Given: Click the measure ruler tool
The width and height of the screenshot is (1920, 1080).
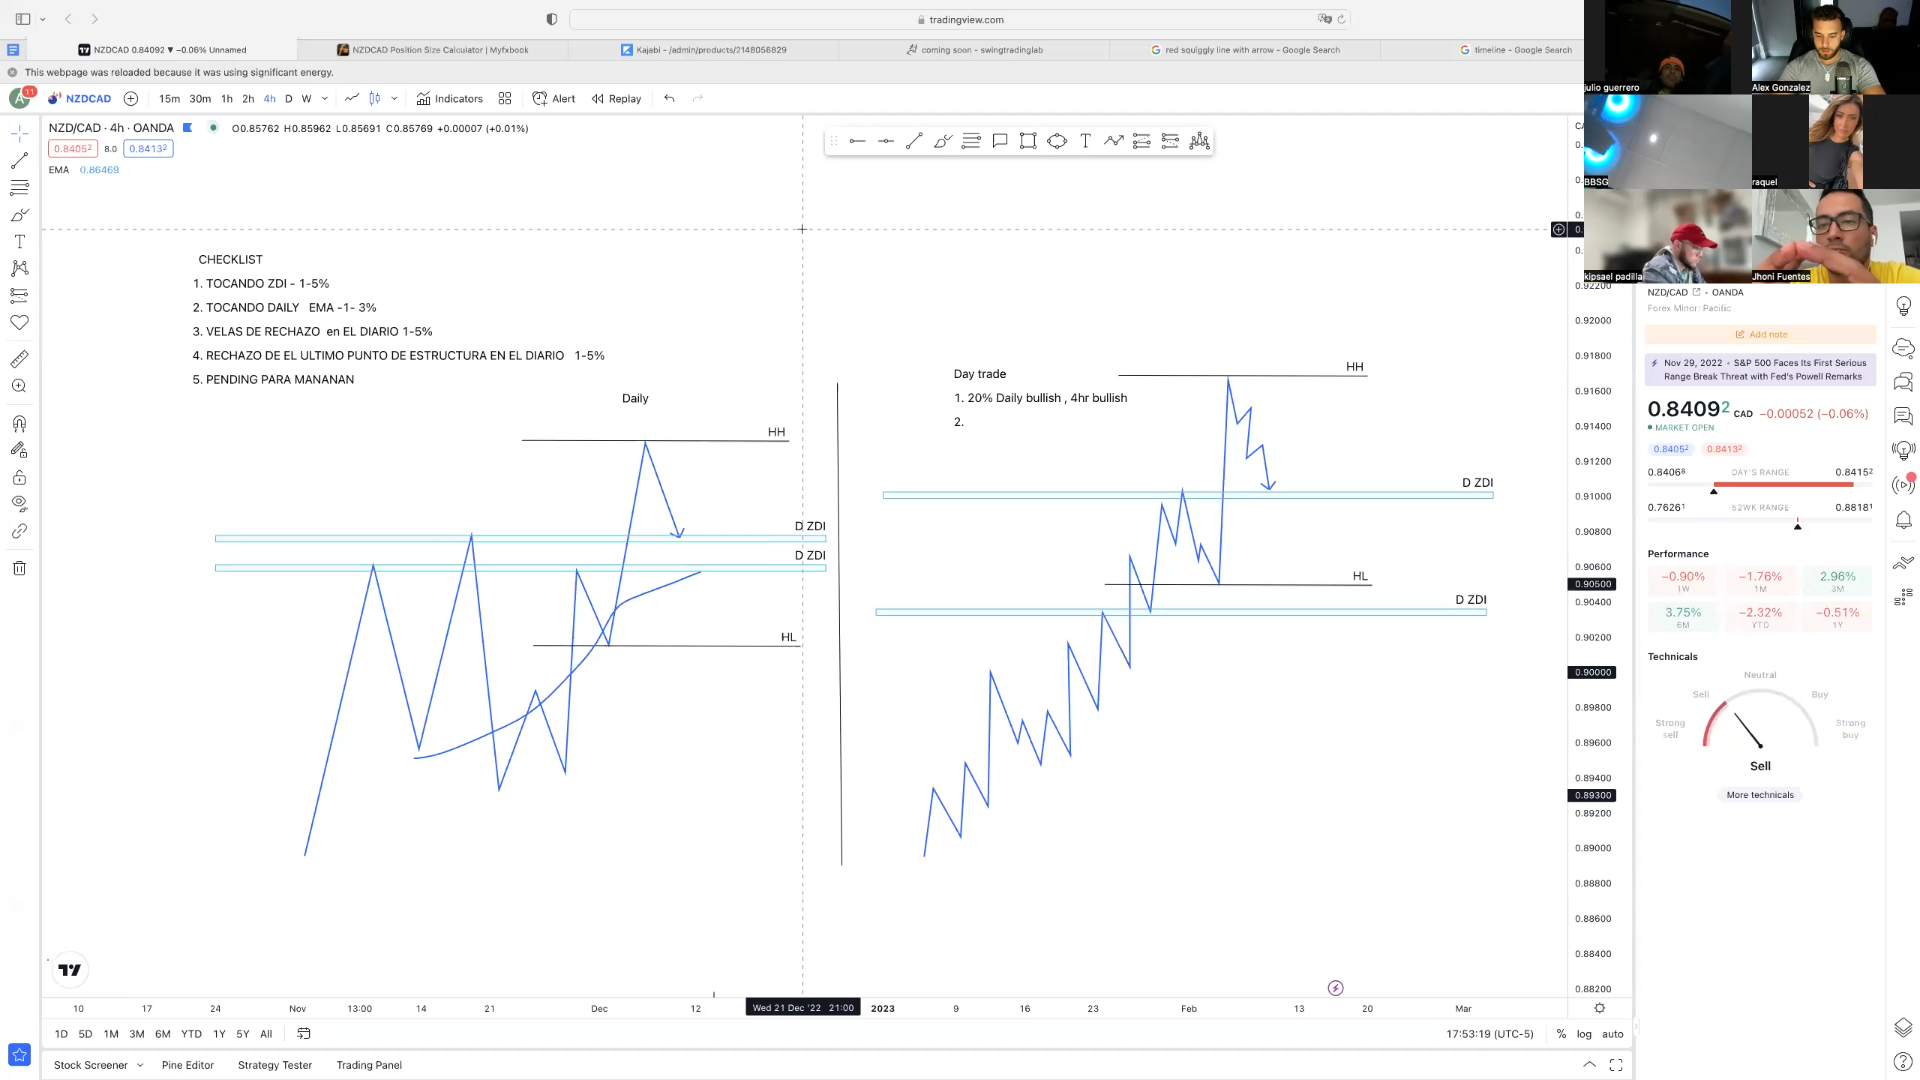Looking at the screenshot, I should tap(19, 359).
